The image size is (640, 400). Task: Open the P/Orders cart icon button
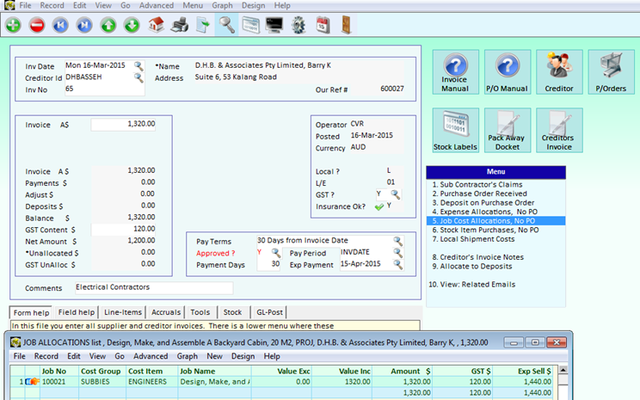(x=611, y=72)
